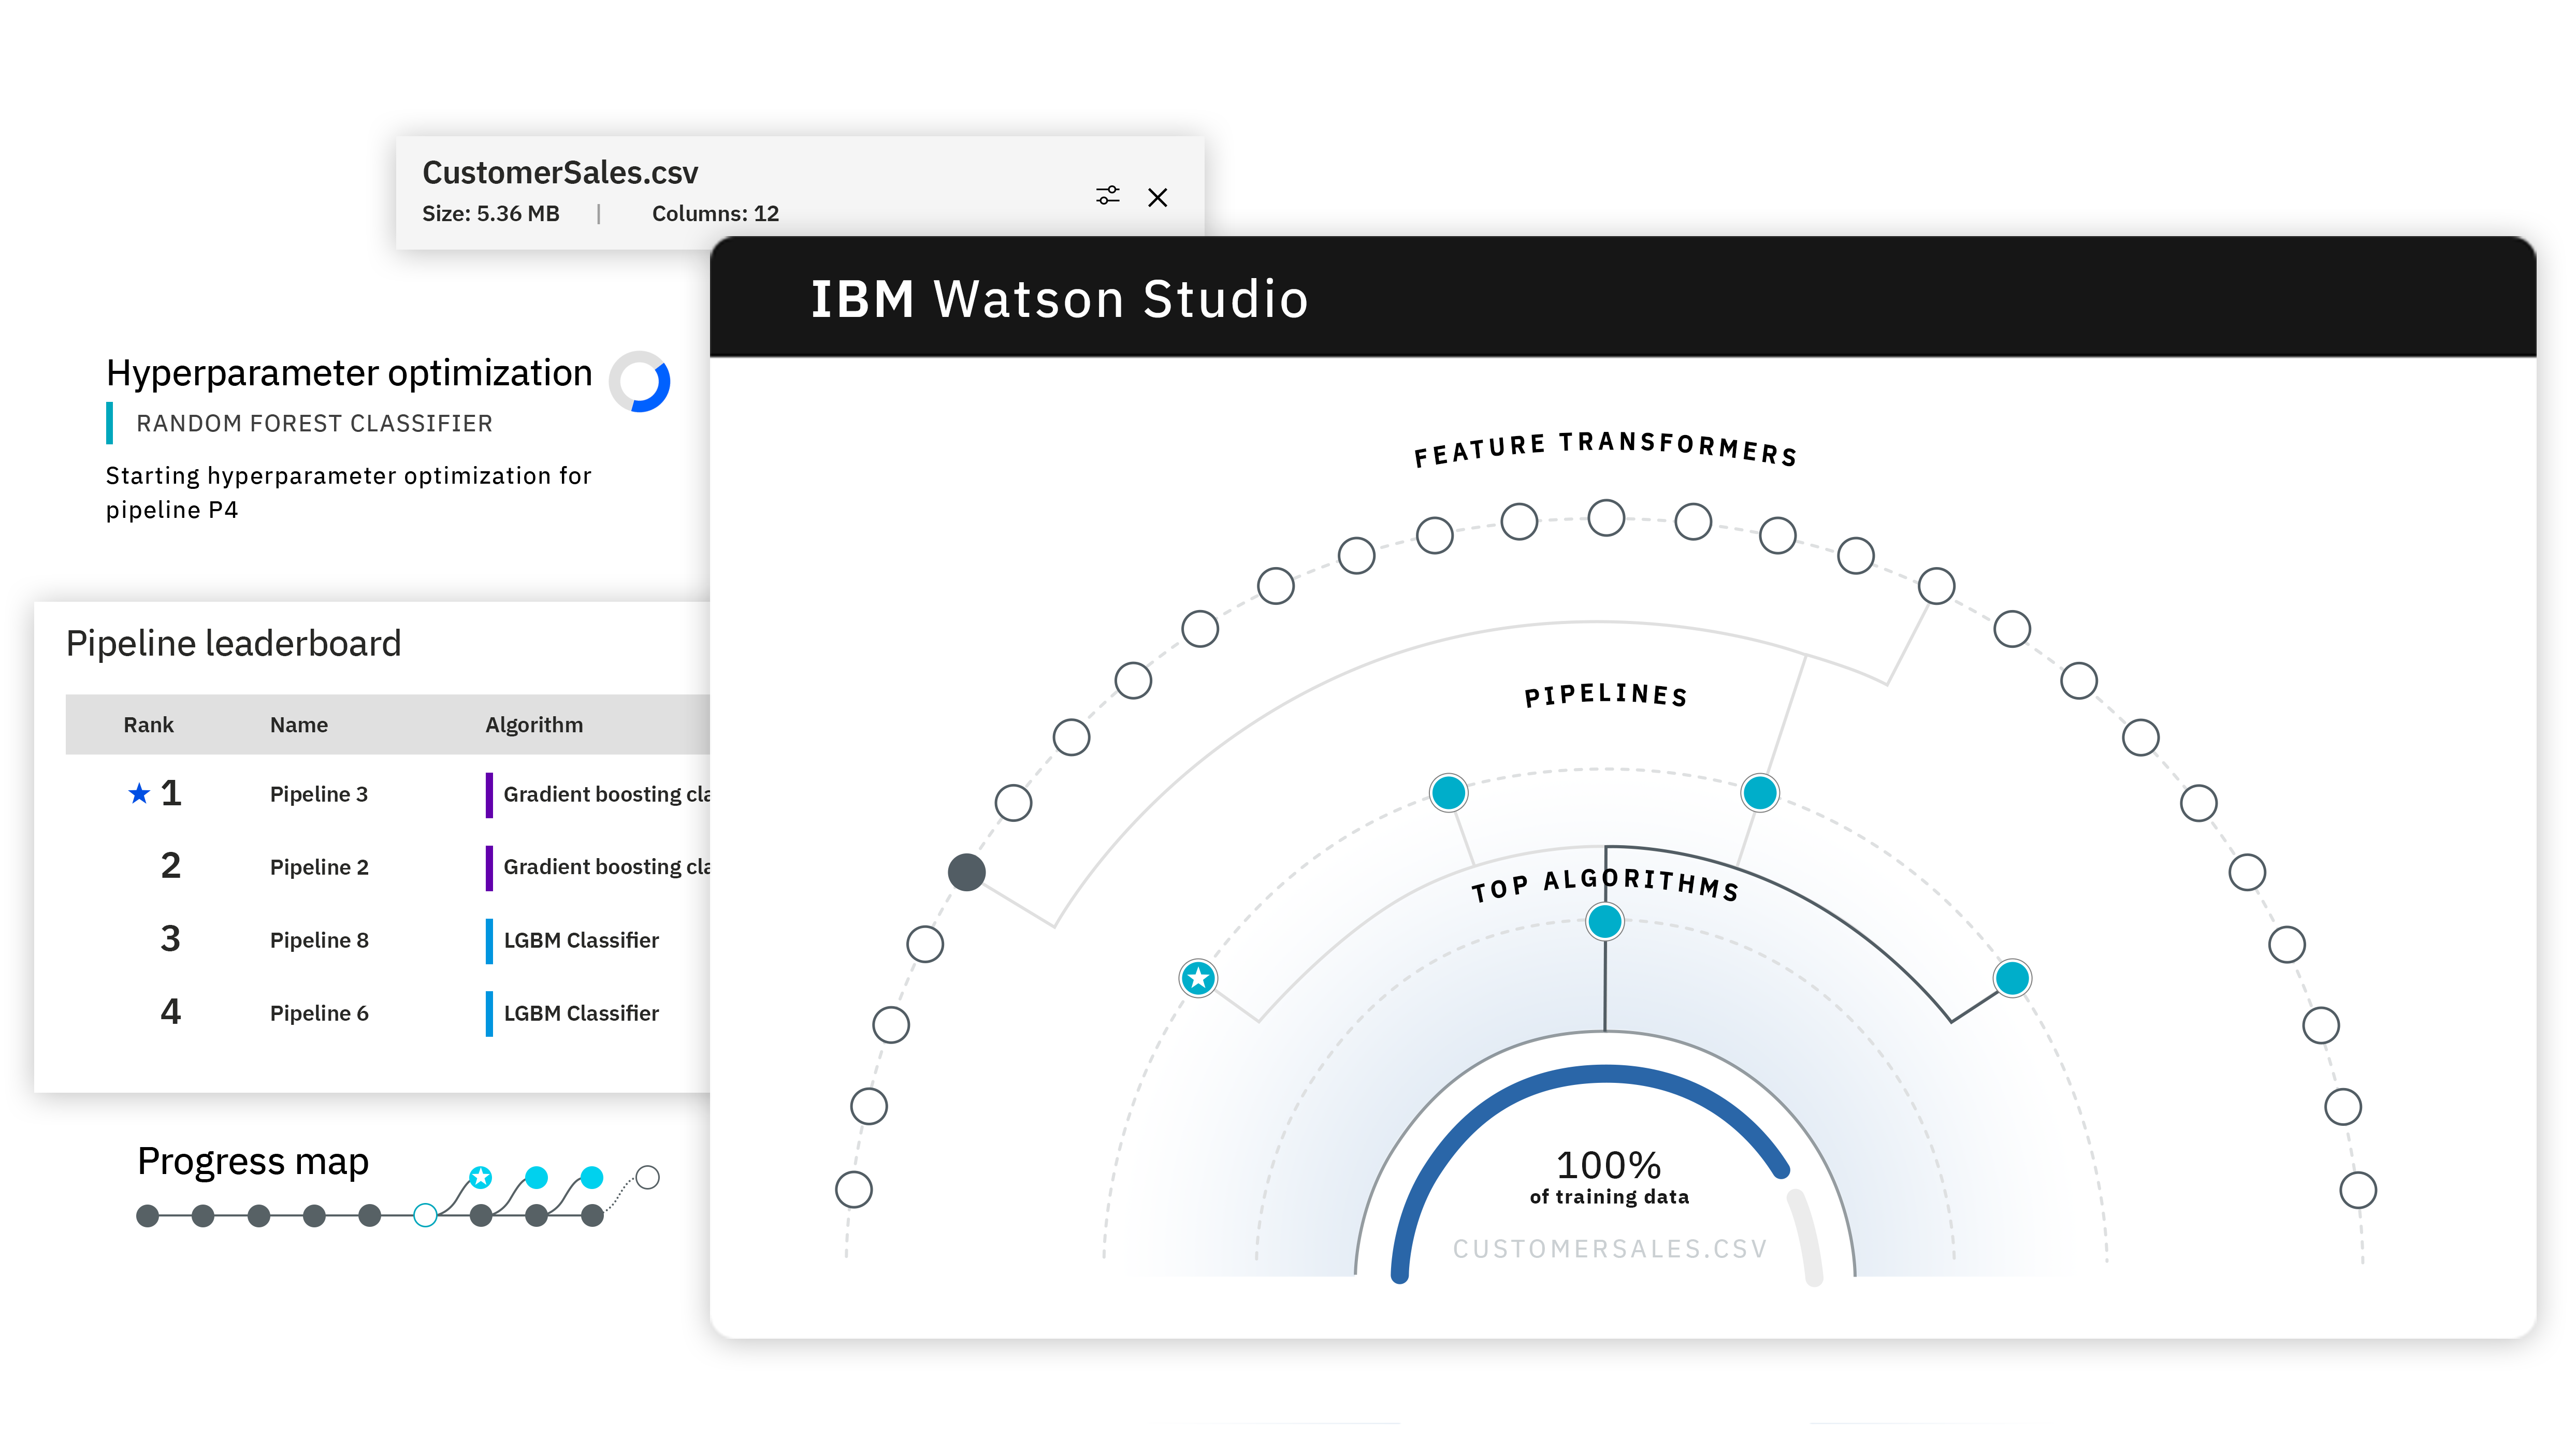Open settings sliders icon on CustomerSales.csv card
2576x1449 pixels.
pos(1107,196)
